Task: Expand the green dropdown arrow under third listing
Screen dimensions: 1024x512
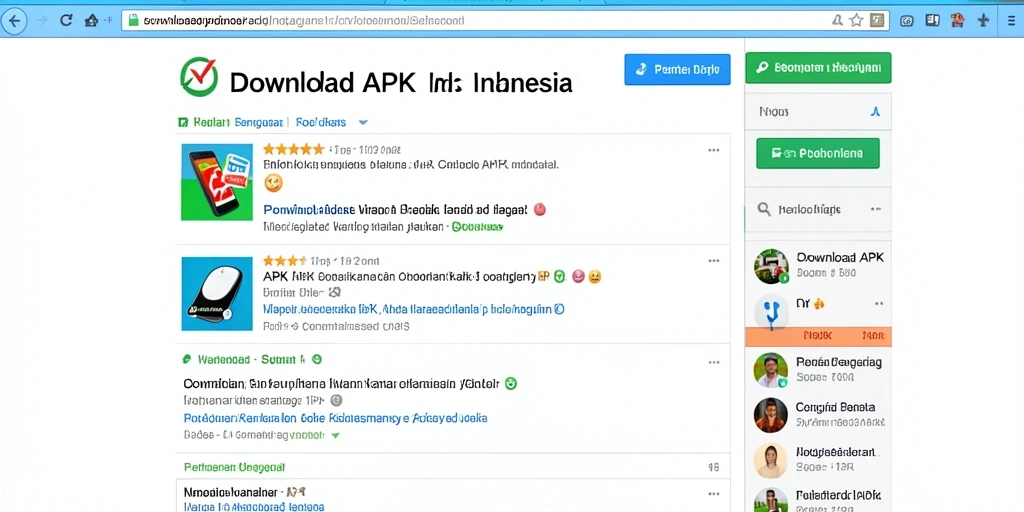Action: tap(336, 435)
